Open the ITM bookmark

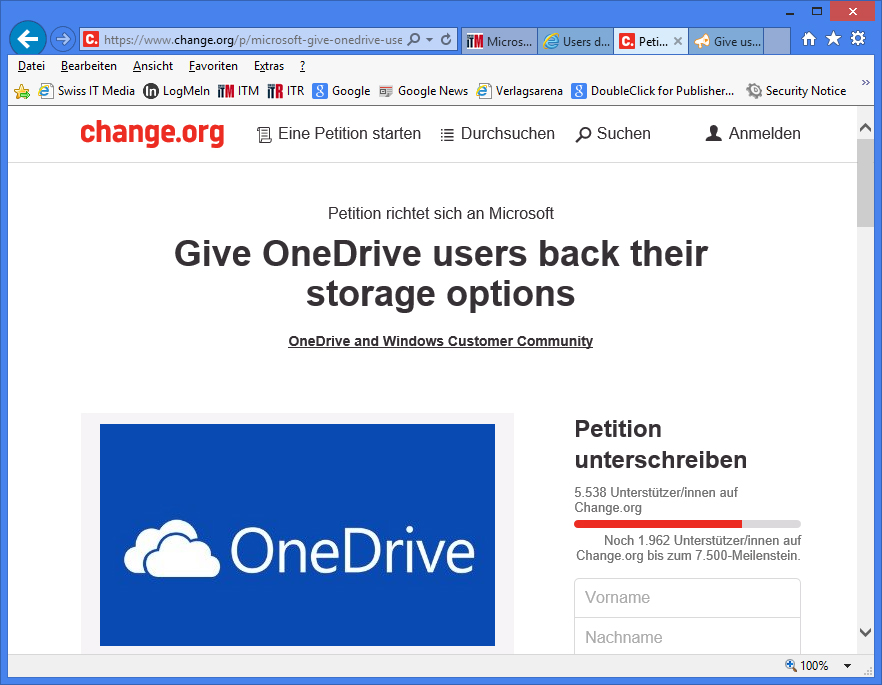238,91
